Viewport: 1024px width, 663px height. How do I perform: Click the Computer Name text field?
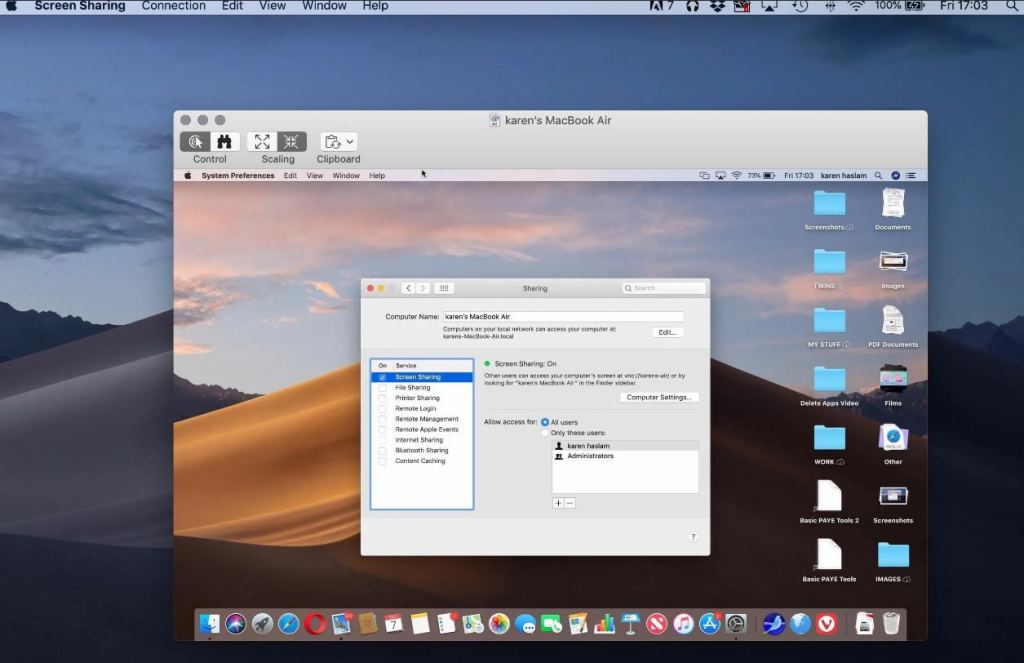[x=564, y=317]
